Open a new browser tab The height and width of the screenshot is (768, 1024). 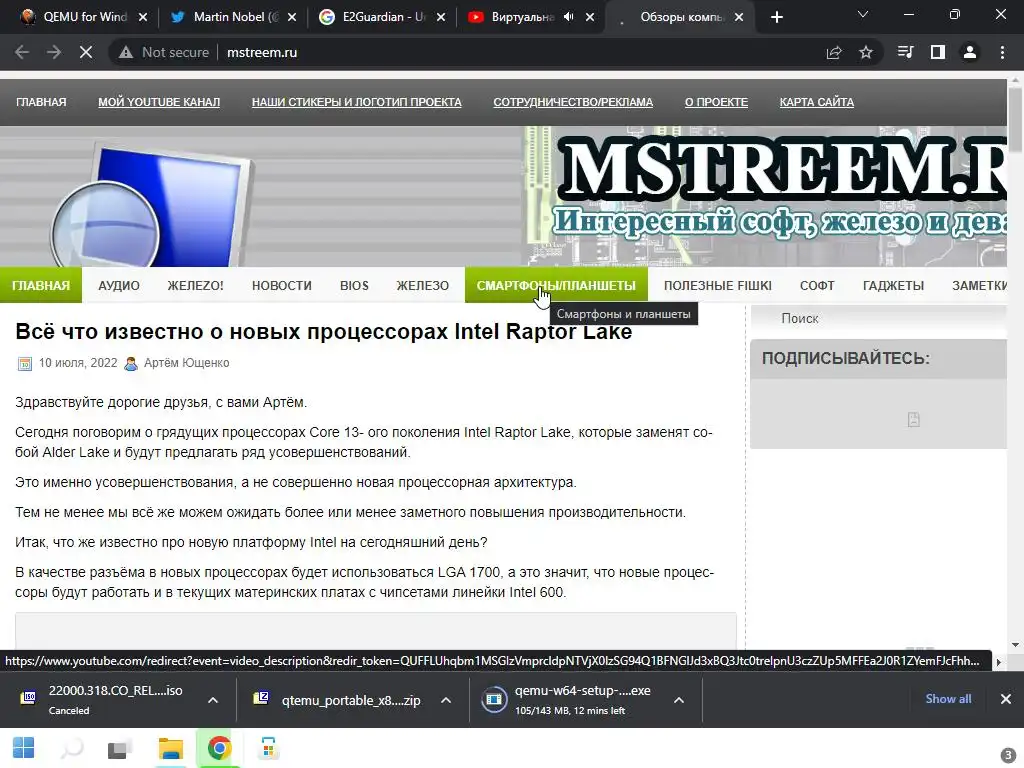point(776,17)
